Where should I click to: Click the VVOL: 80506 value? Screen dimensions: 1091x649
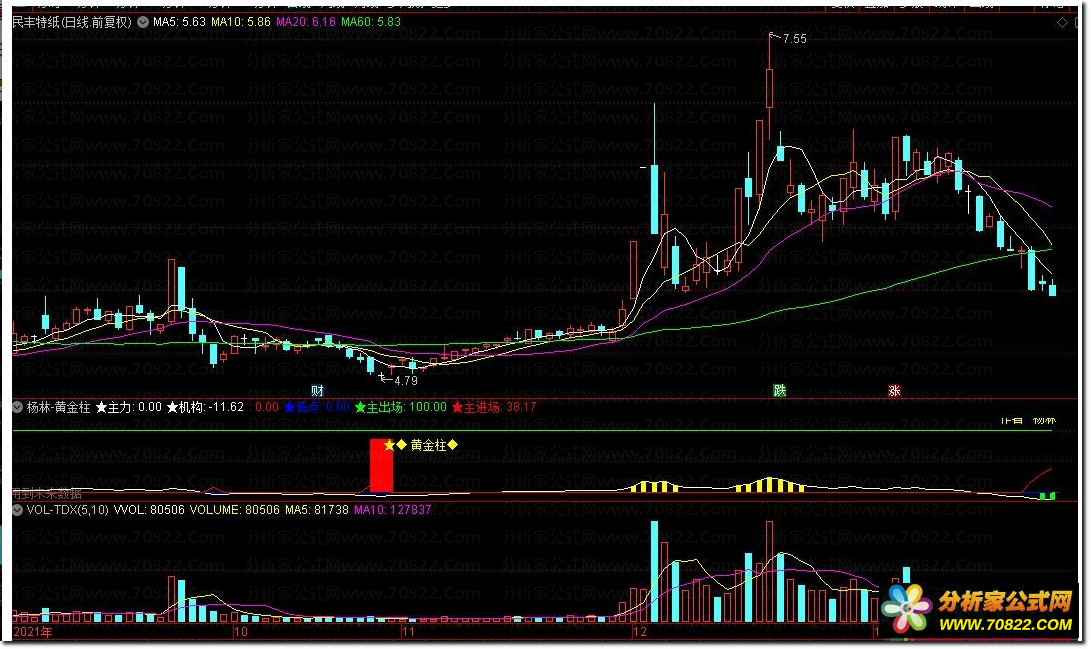149,510
